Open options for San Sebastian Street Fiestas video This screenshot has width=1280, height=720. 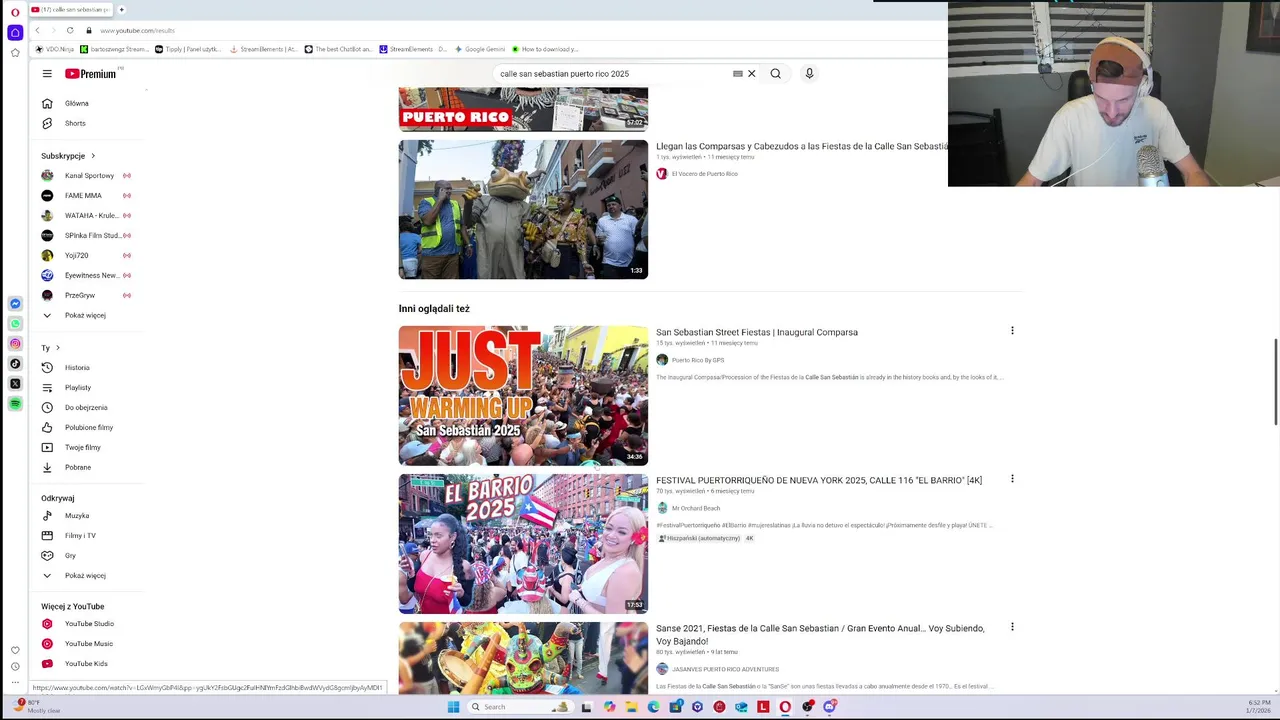(1012, 331)
